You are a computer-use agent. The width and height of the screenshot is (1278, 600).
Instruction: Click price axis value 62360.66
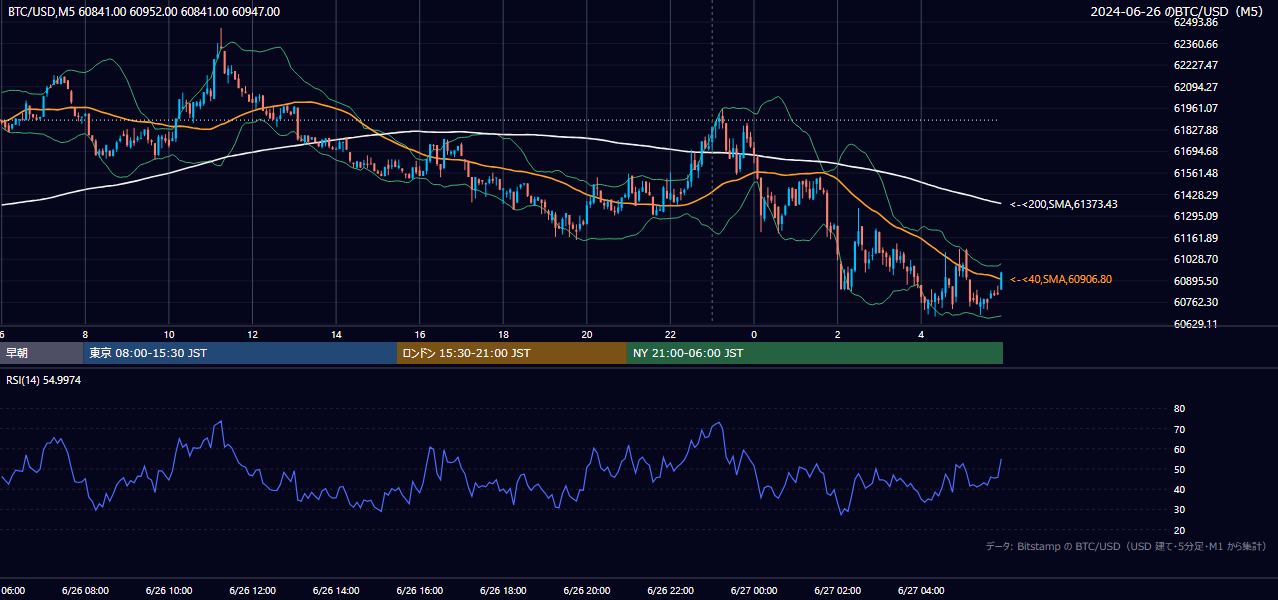1195,44
